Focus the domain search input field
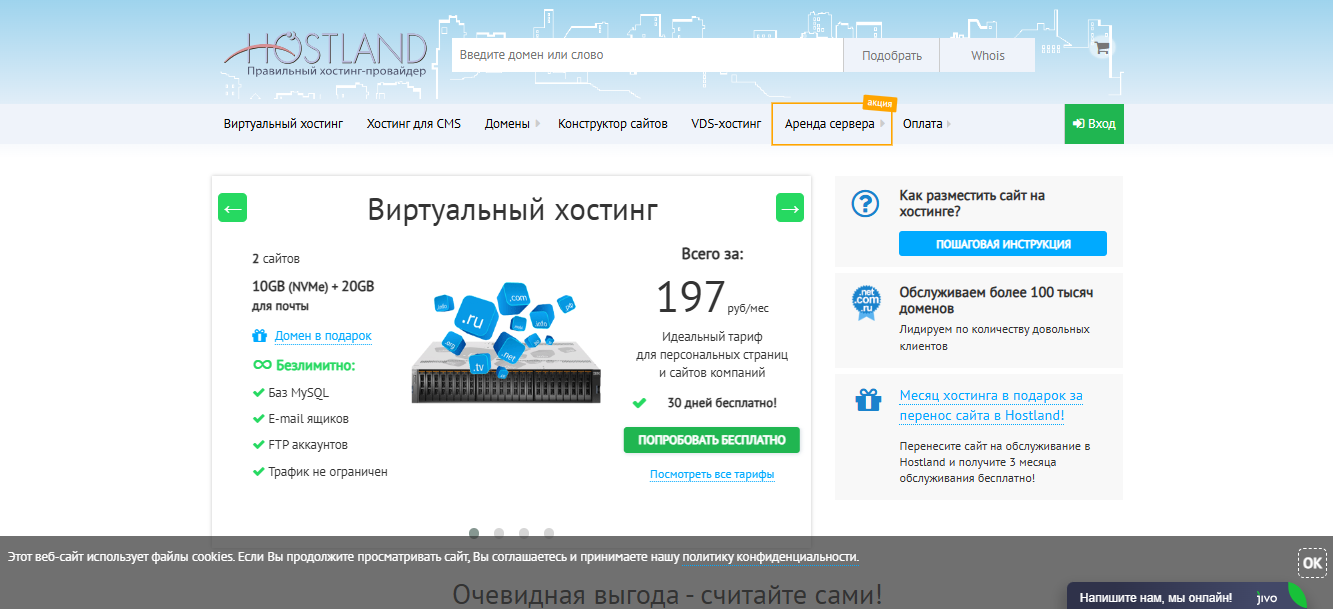Screen dimensions: 1333x609 pyautogui.click(x=648, y=55)
